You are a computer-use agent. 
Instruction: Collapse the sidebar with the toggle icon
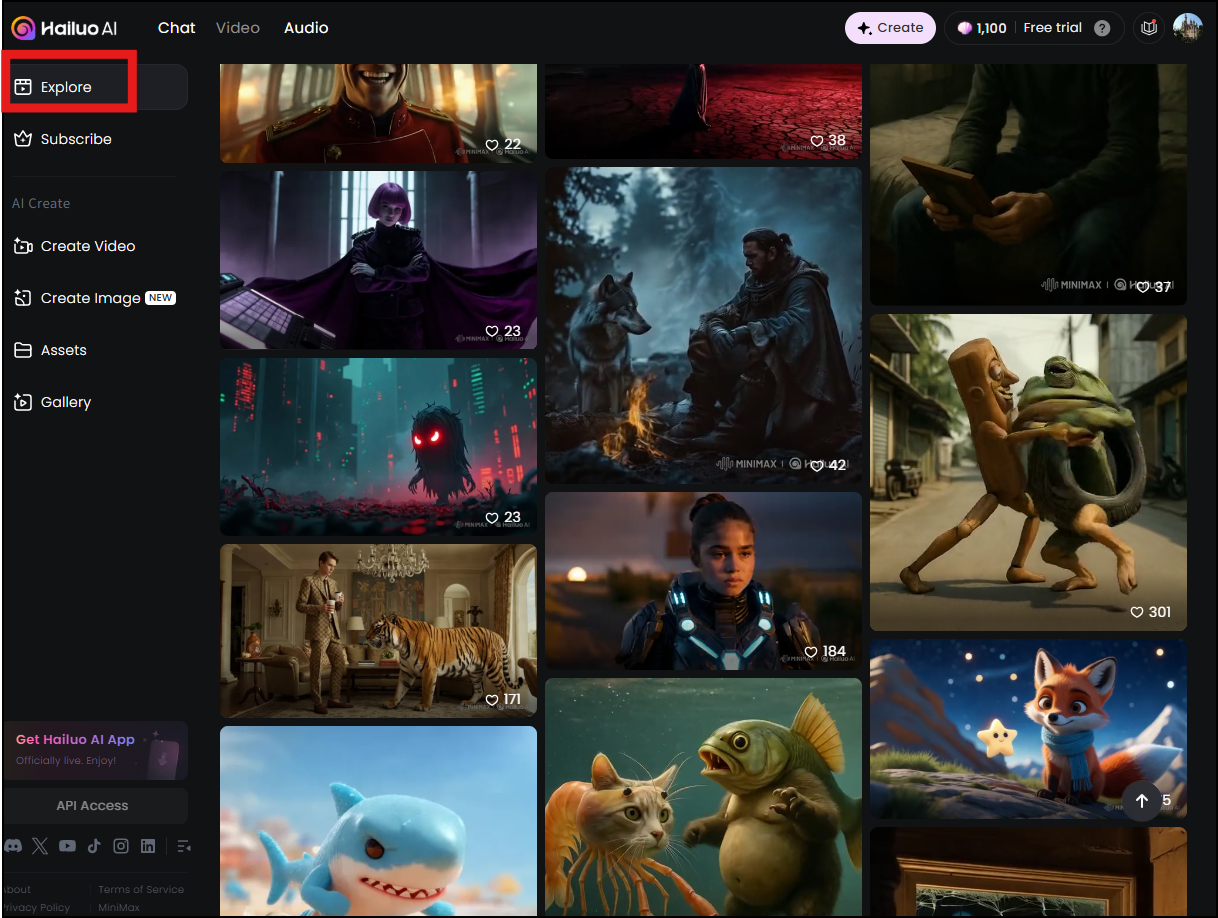(183, 846)
